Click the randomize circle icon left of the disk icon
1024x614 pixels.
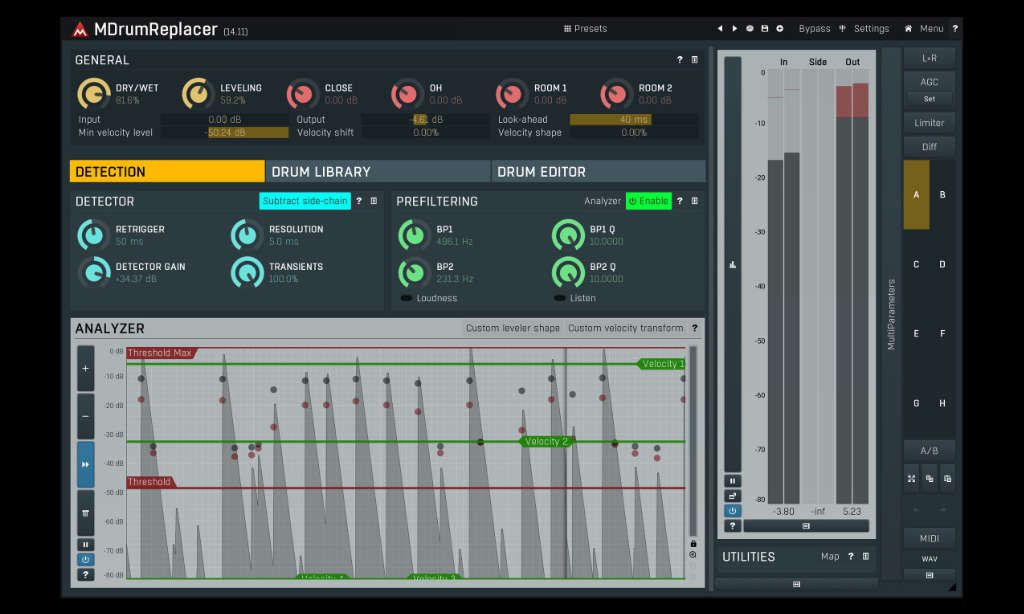pyautogui.click(x=750, y=29)
